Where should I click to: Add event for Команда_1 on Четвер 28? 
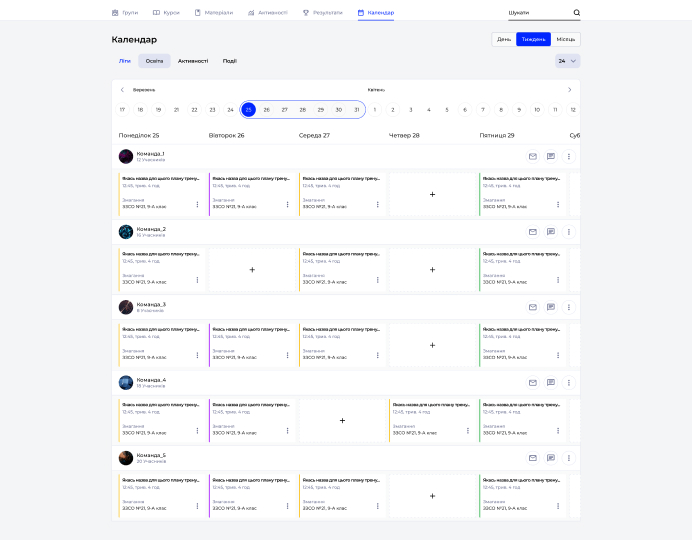click(432, 195)
